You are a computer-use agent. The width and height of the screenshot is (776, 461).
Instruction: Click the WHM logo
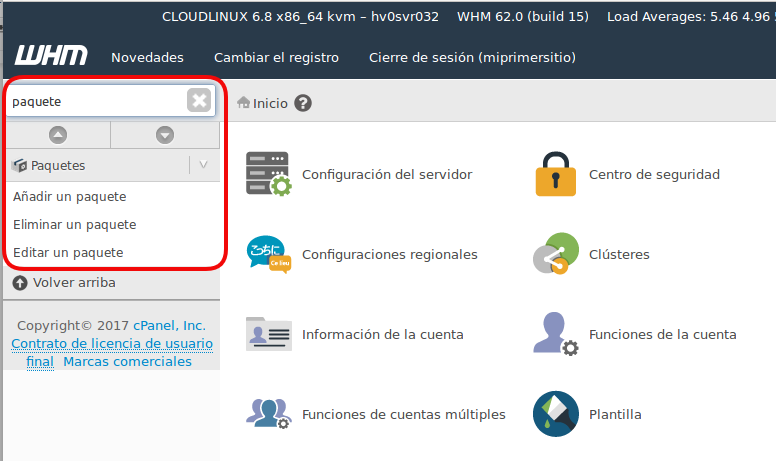coord(51,55)
